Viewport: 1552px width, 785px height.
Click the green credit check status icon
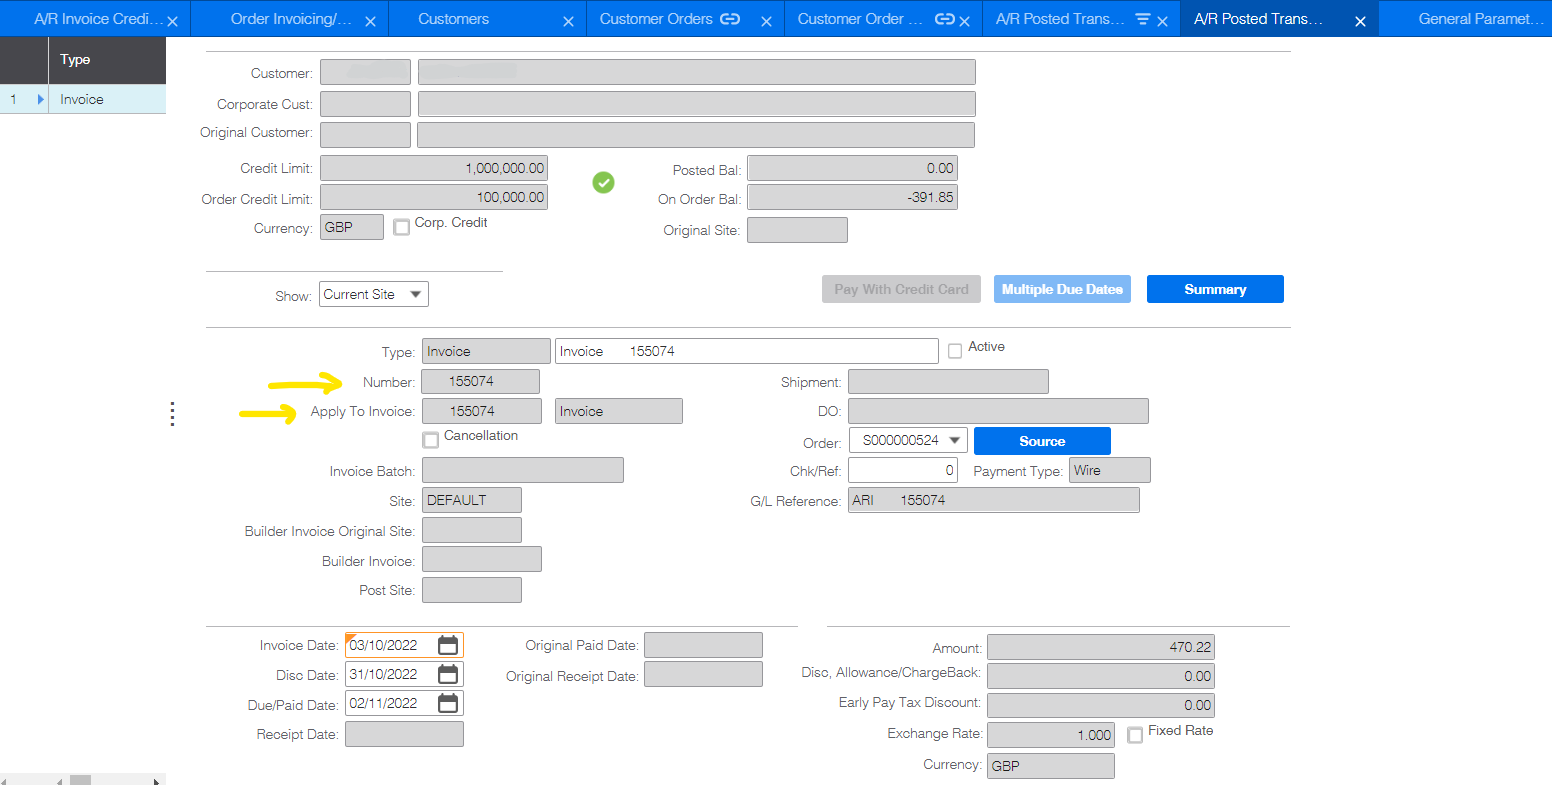(603, 183)
